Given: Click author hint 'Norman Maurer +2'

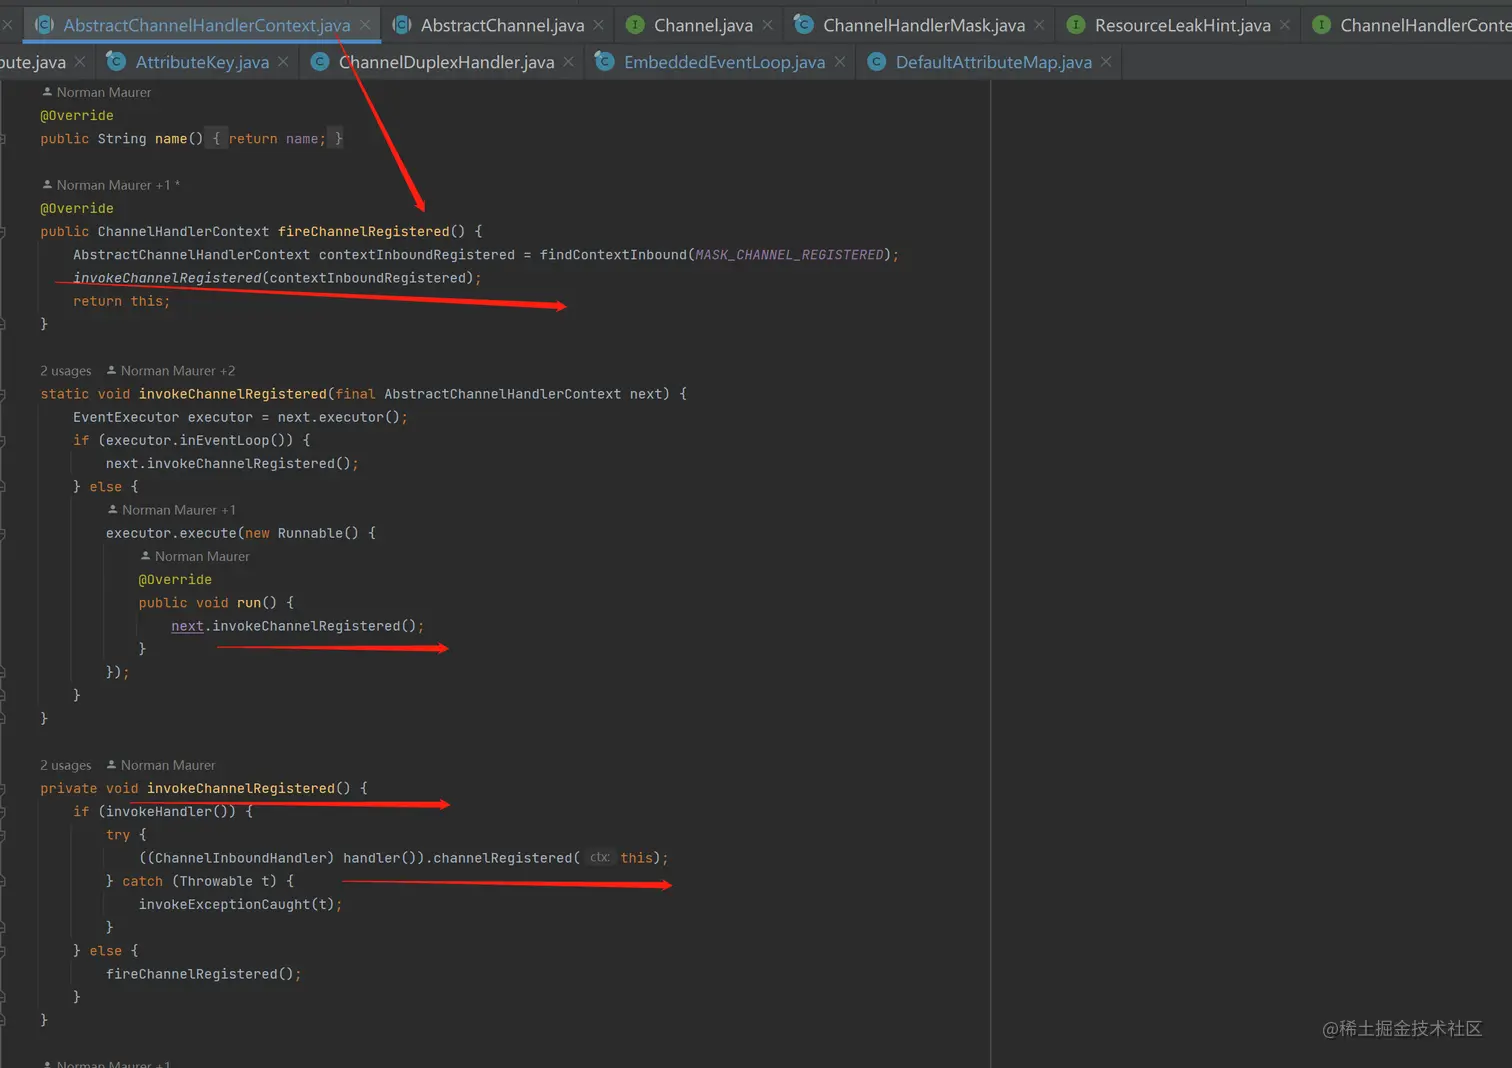Looking at the screenshot, I should tap(170, 371).
